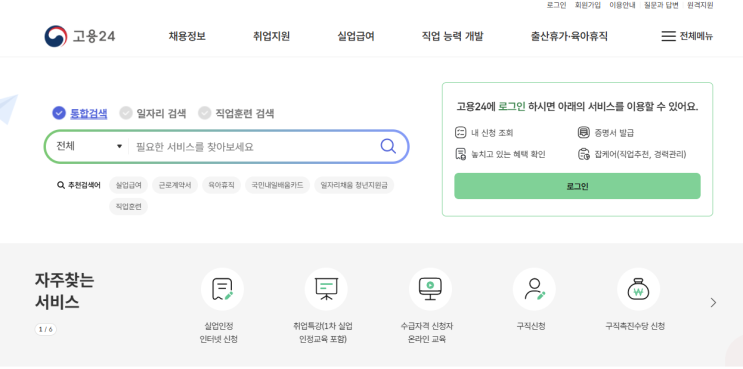Open 원격지원 link
743x369 pixels.
click(700, 5)
